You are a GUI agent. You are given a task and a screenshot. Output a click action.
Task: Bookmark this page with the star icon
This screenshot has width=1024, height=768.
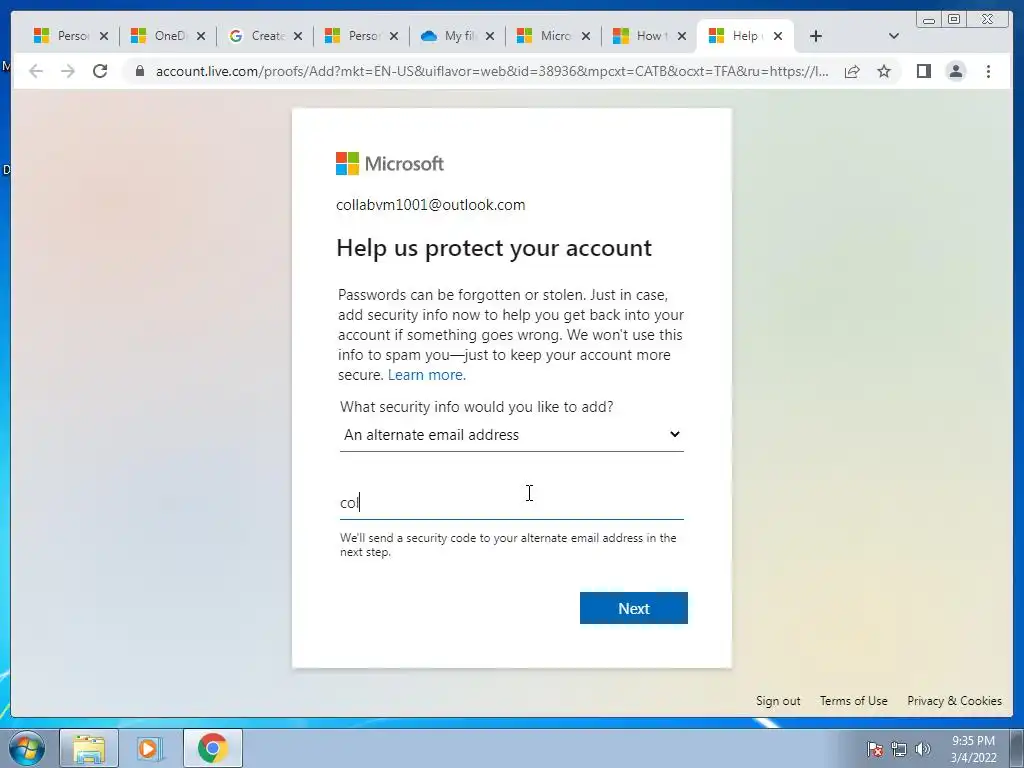pyautogui.click(x=884, y=71)
